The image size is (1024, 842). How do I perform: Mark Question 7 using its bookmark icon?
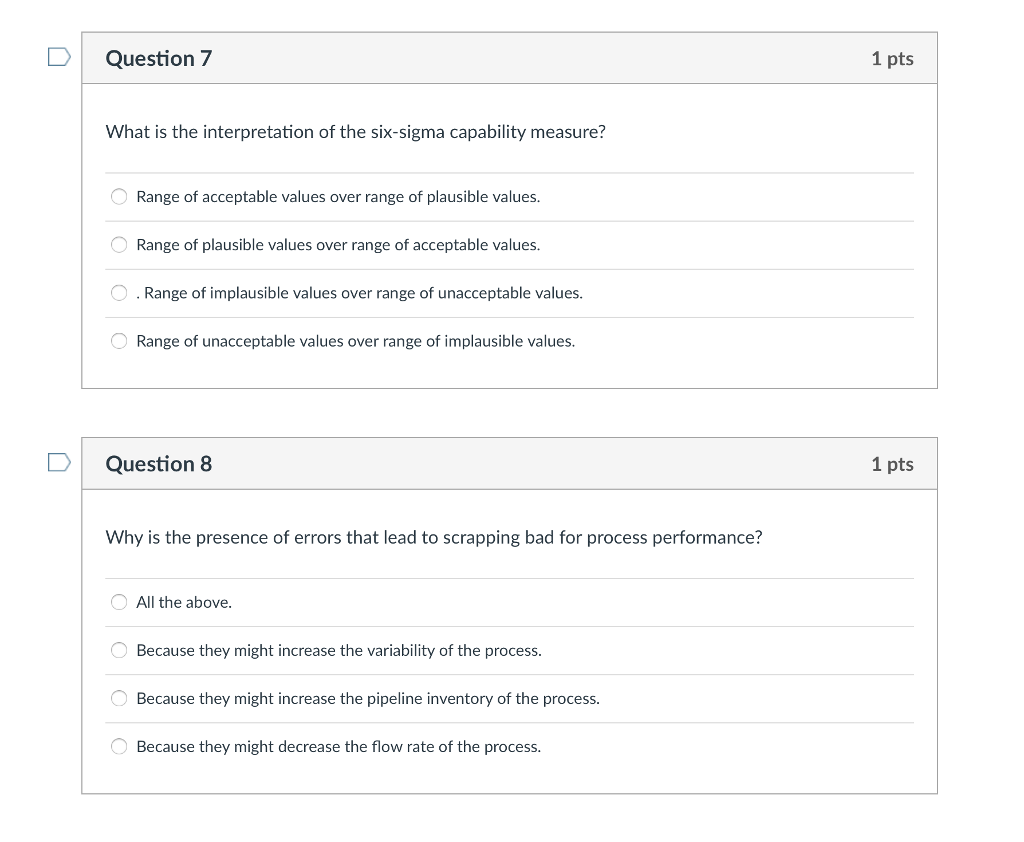tap(58, 58)
